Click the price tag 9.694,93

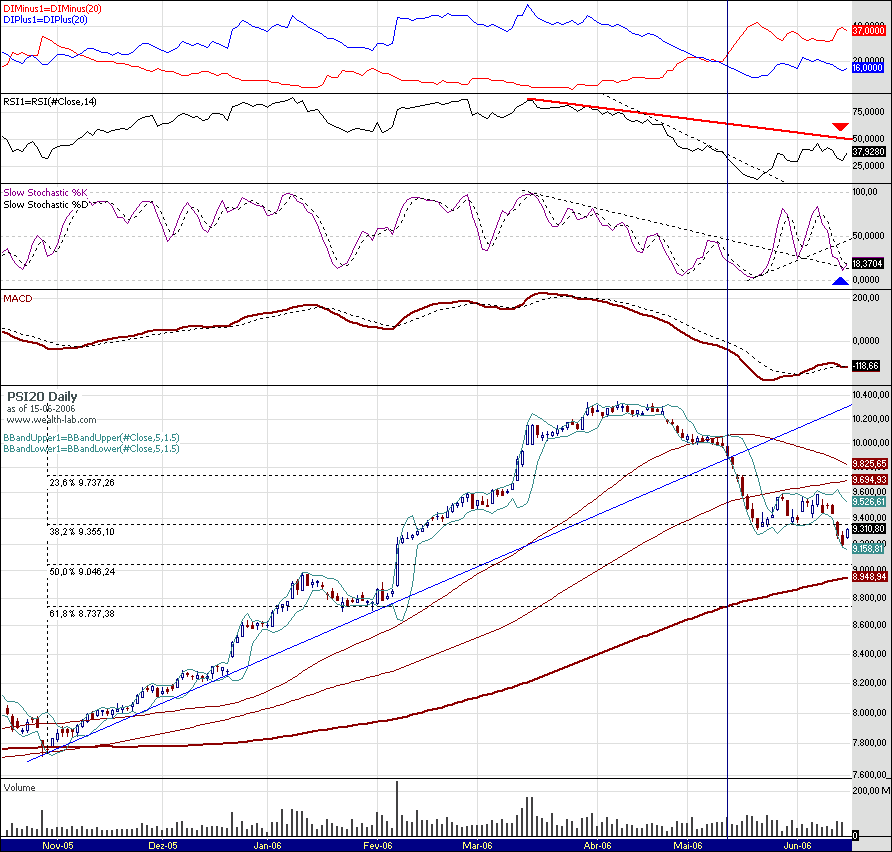pos(869,479)
